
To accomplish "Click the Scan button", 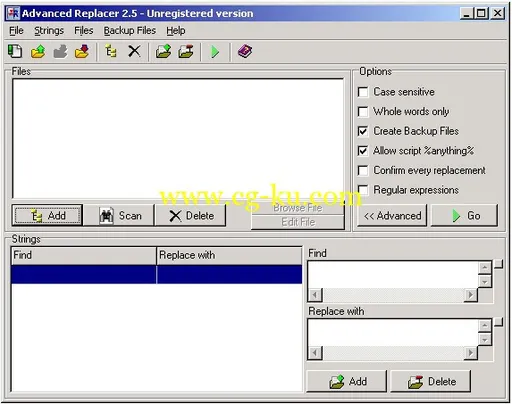I will click(120, 216).
